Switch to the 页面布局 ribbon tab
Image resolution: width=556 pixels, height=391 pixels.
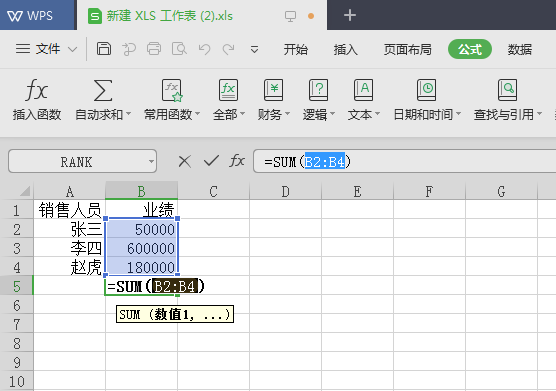407,49
